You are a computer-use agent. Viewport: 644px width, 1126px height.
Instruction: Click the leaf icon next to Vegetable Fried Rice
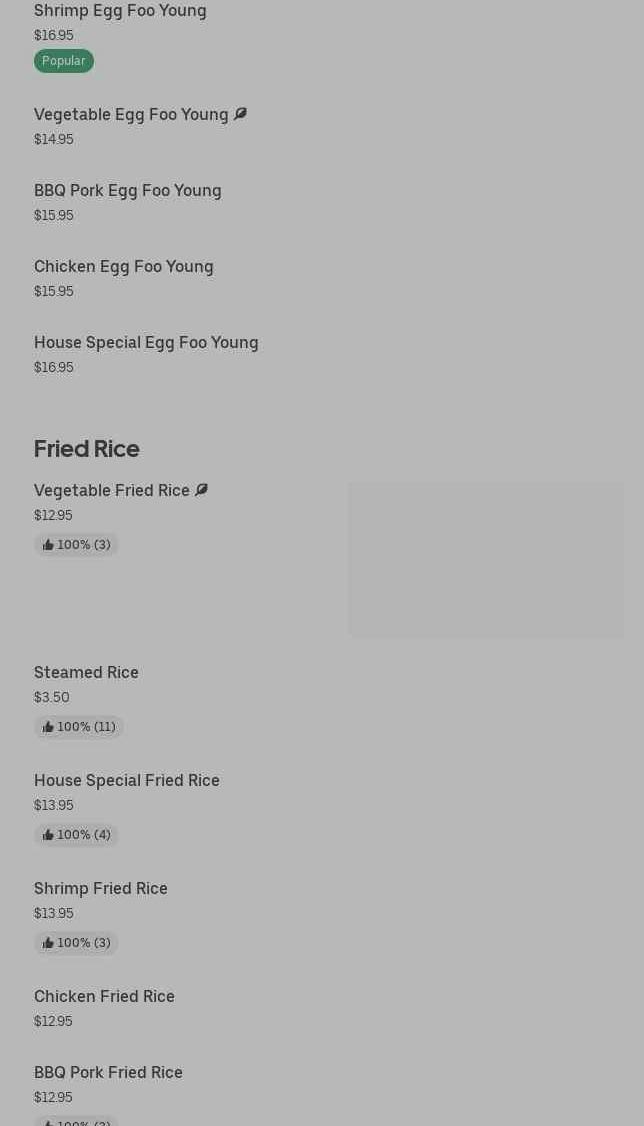201,490
